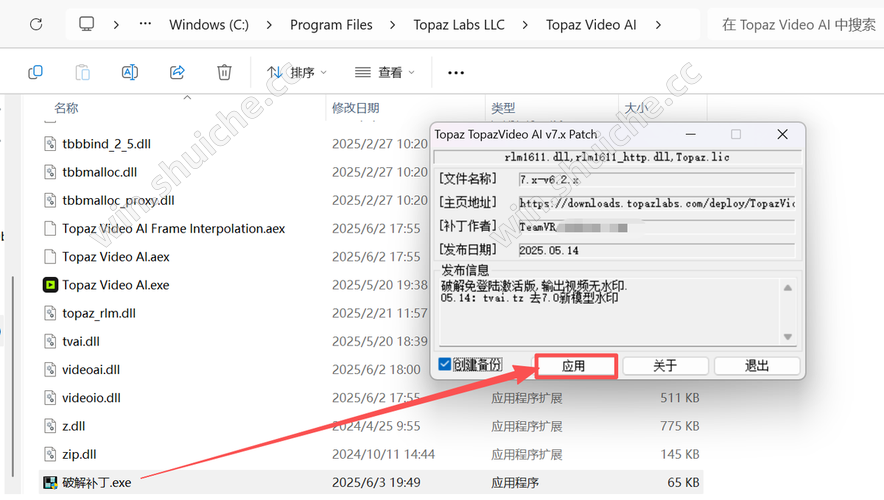Expand the chevron after Topaz Labs LLC

tap(525, 25)
